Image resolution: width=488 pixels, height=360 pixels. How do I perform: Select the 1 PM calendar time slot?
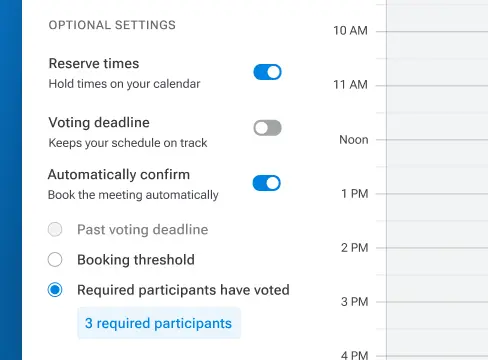tap(437, 221)
